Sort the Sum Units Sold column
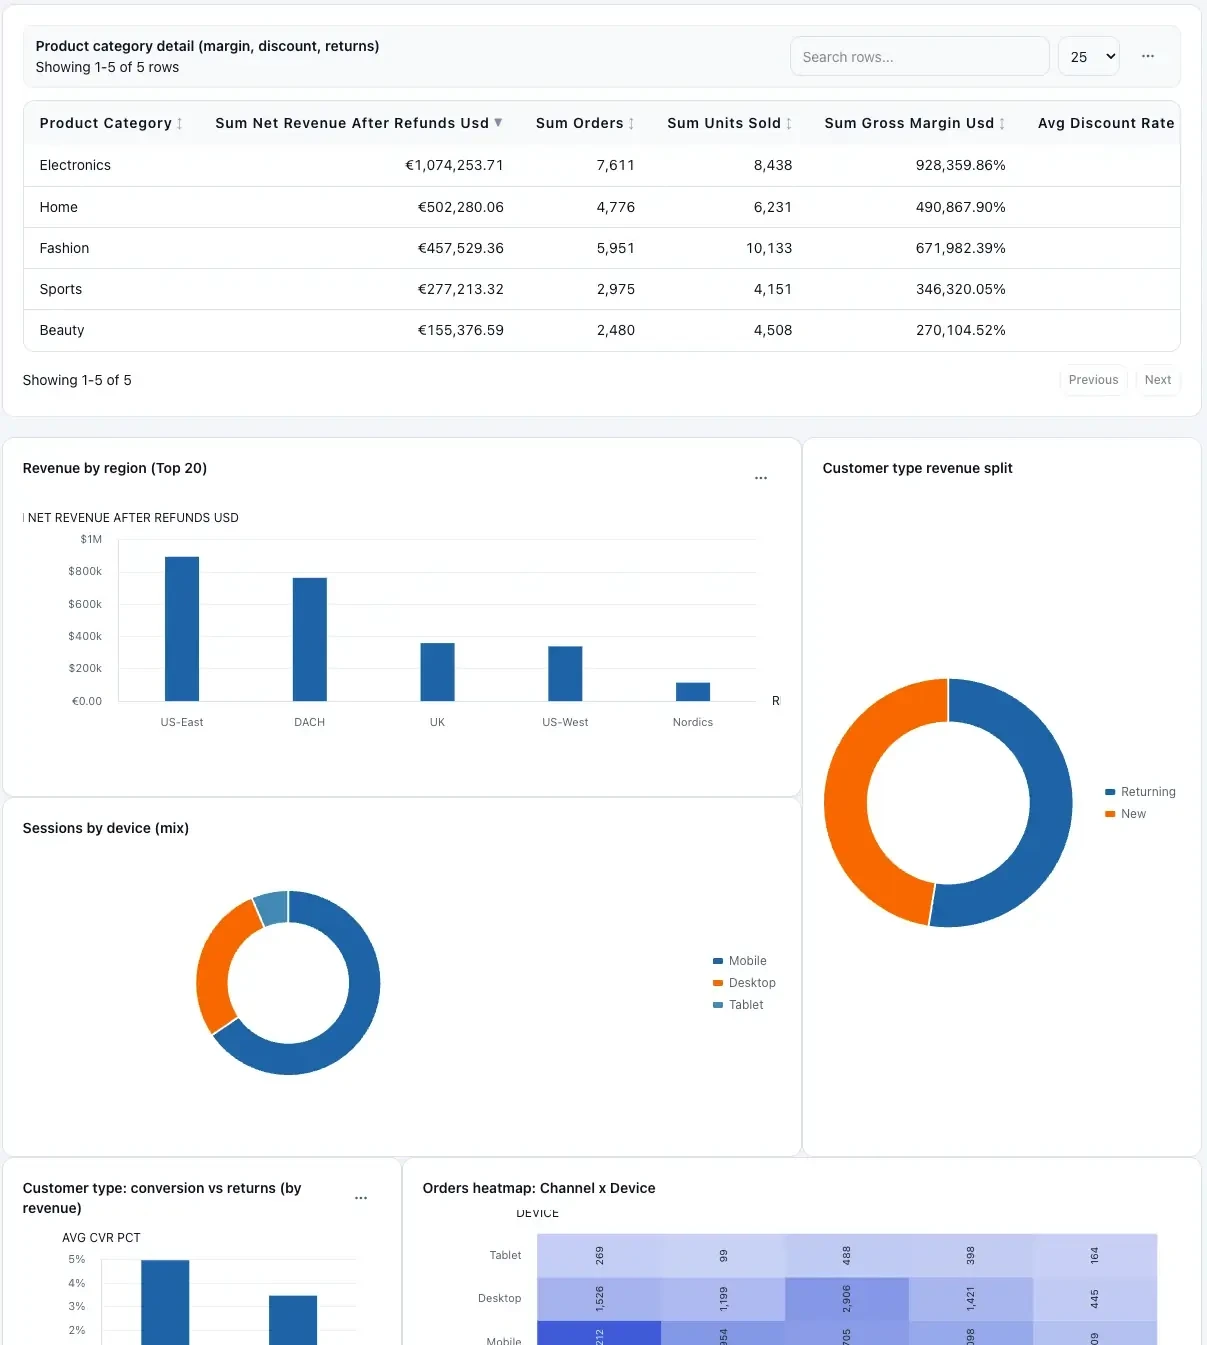This screenshot has width=1207, height=1345. tap(789, 123)
